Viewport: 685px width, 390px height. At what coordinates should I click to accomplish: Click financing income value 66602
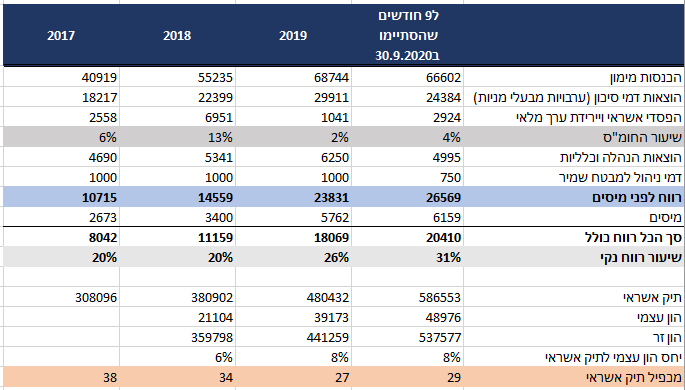pyautogui.click(x=443, y=78)
